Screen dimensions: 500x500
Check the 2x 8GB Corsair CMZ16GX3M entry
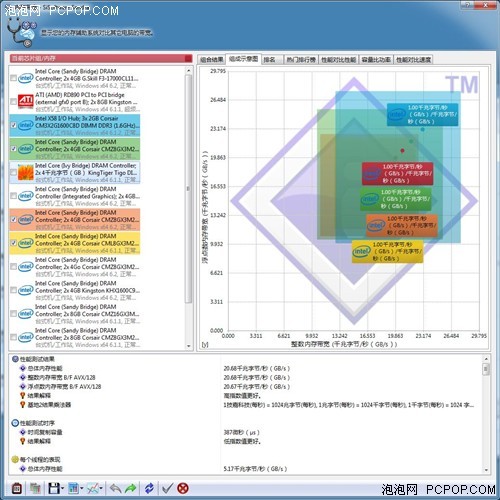(x=13, y=314)
